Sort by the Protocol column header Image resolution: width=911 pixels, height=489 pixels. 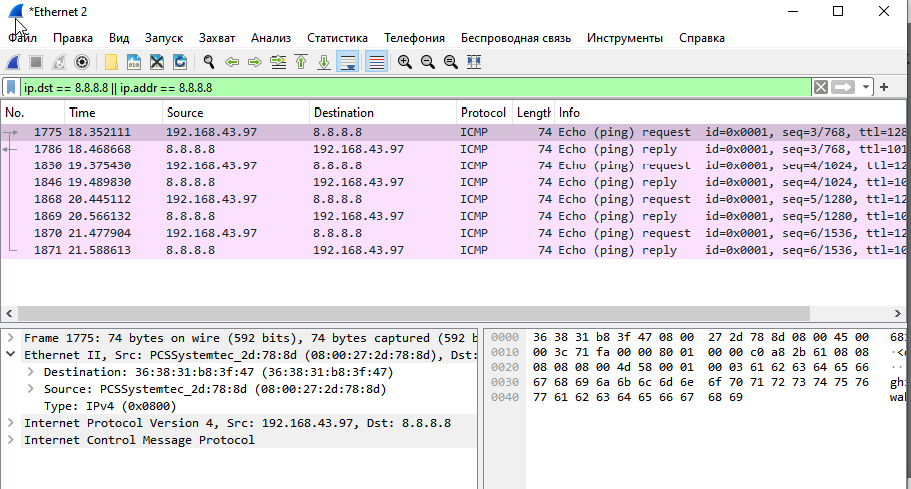[484, 113]
